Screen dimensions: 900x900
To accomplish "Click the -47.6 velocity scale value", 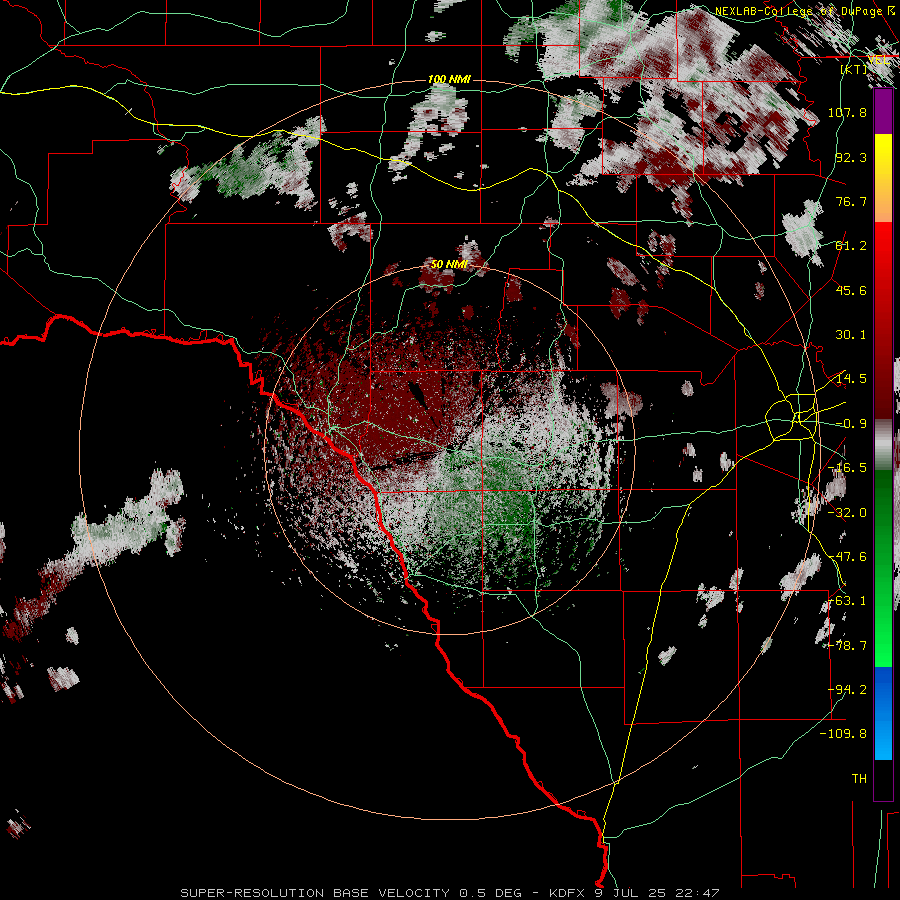I will click(x=847, y=557).
